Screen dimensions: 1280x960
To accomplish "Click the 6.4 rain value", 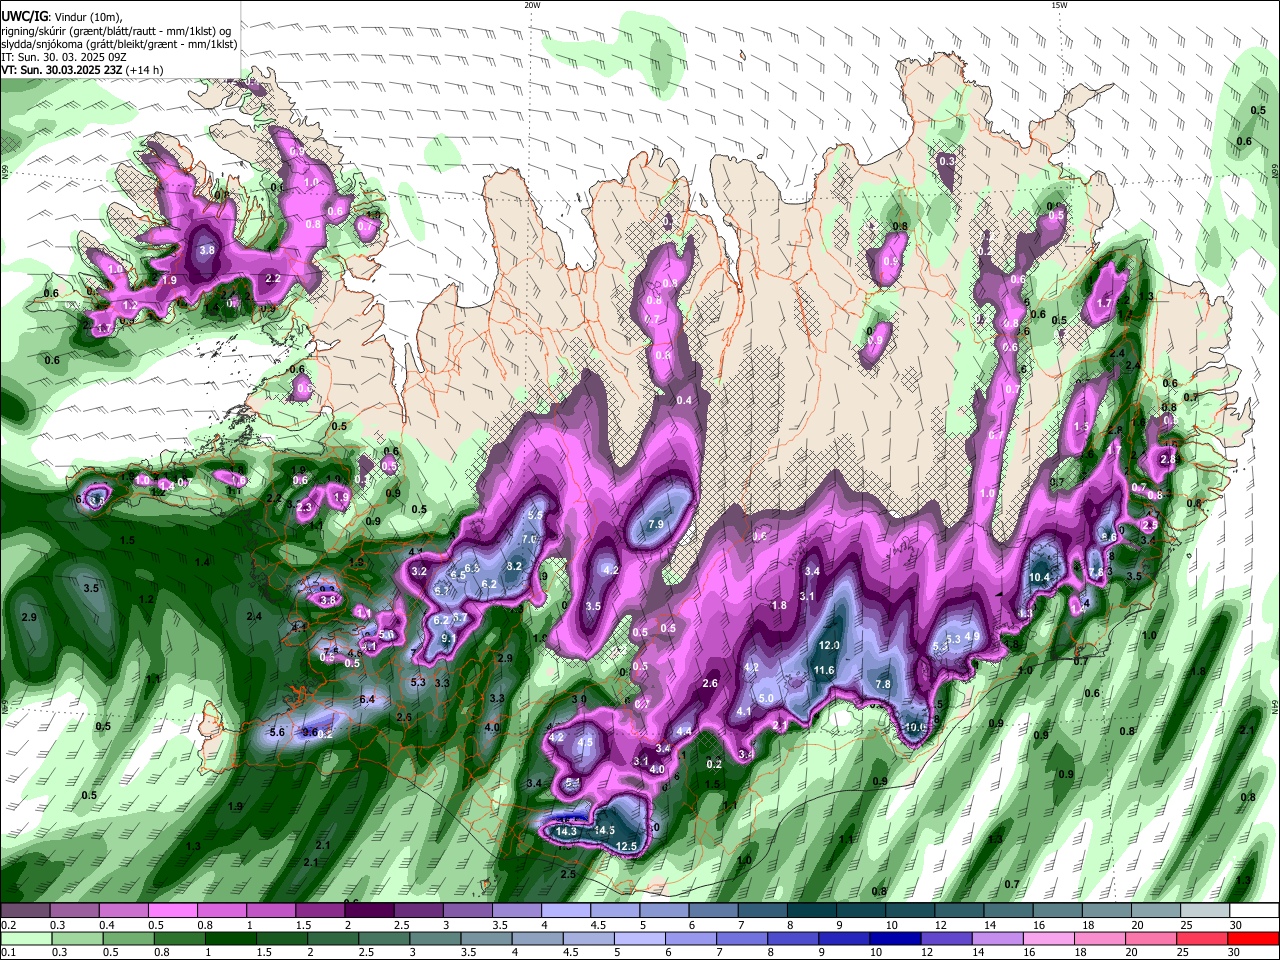I will click(x=367, y=699).
